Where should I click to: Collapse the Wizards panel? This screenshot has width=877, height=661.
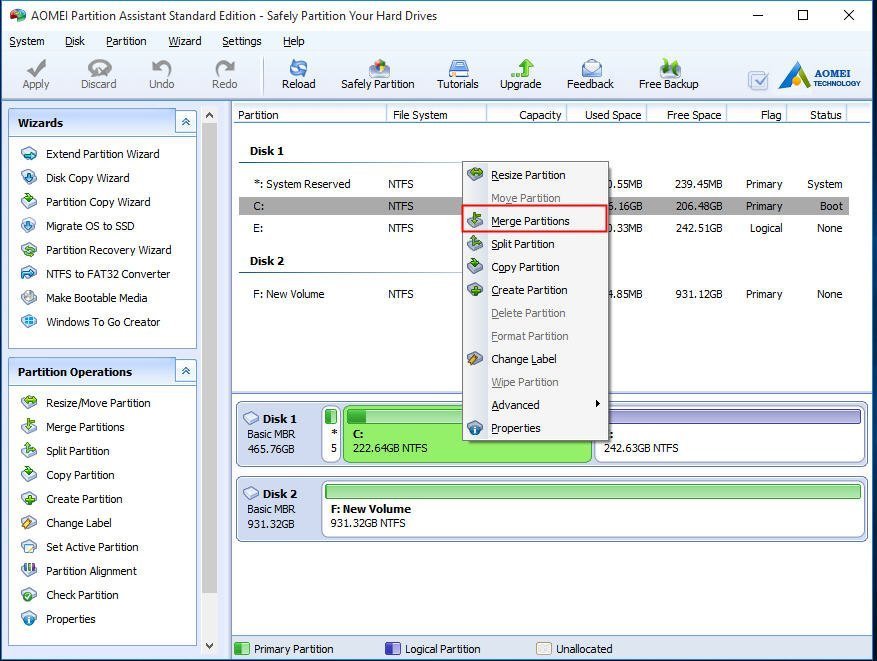coord(185,122)
